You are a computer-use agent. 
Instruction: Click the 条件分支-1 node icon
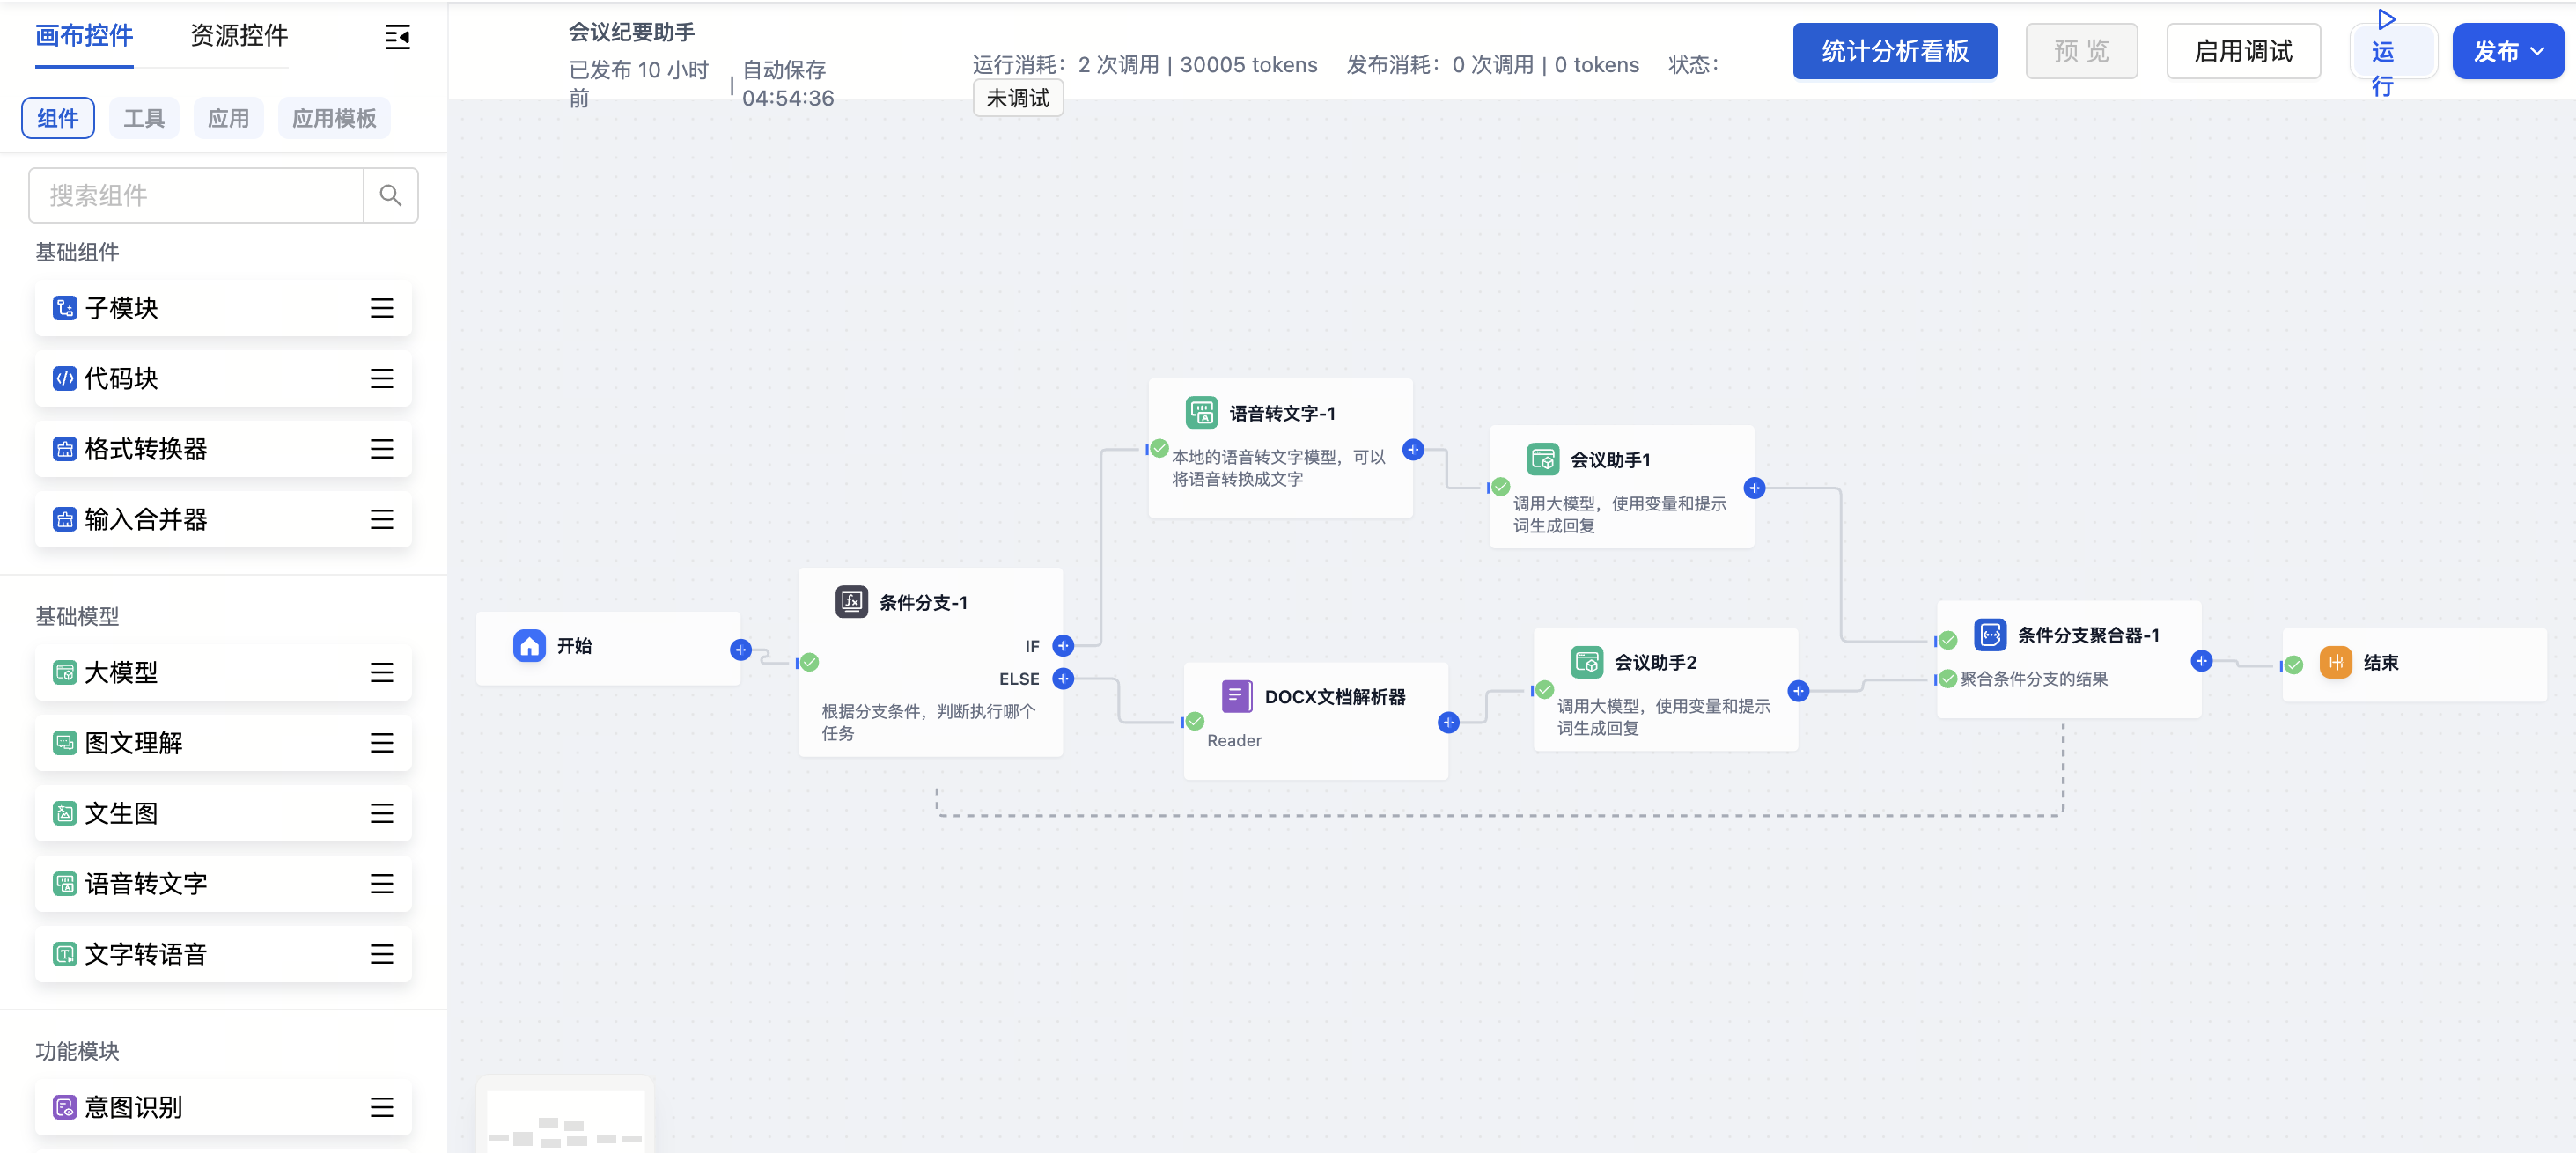pos(851,602)
